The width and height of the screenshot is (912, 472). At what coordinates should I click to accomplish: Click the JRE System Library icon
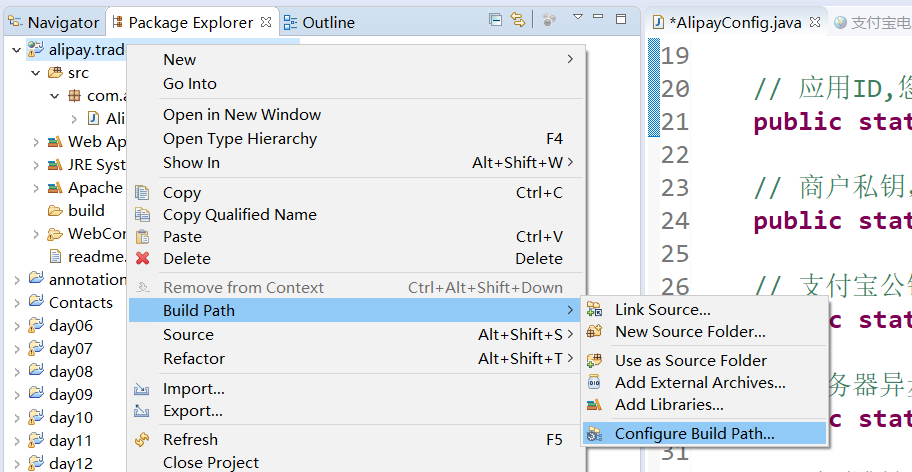point(55,165)
